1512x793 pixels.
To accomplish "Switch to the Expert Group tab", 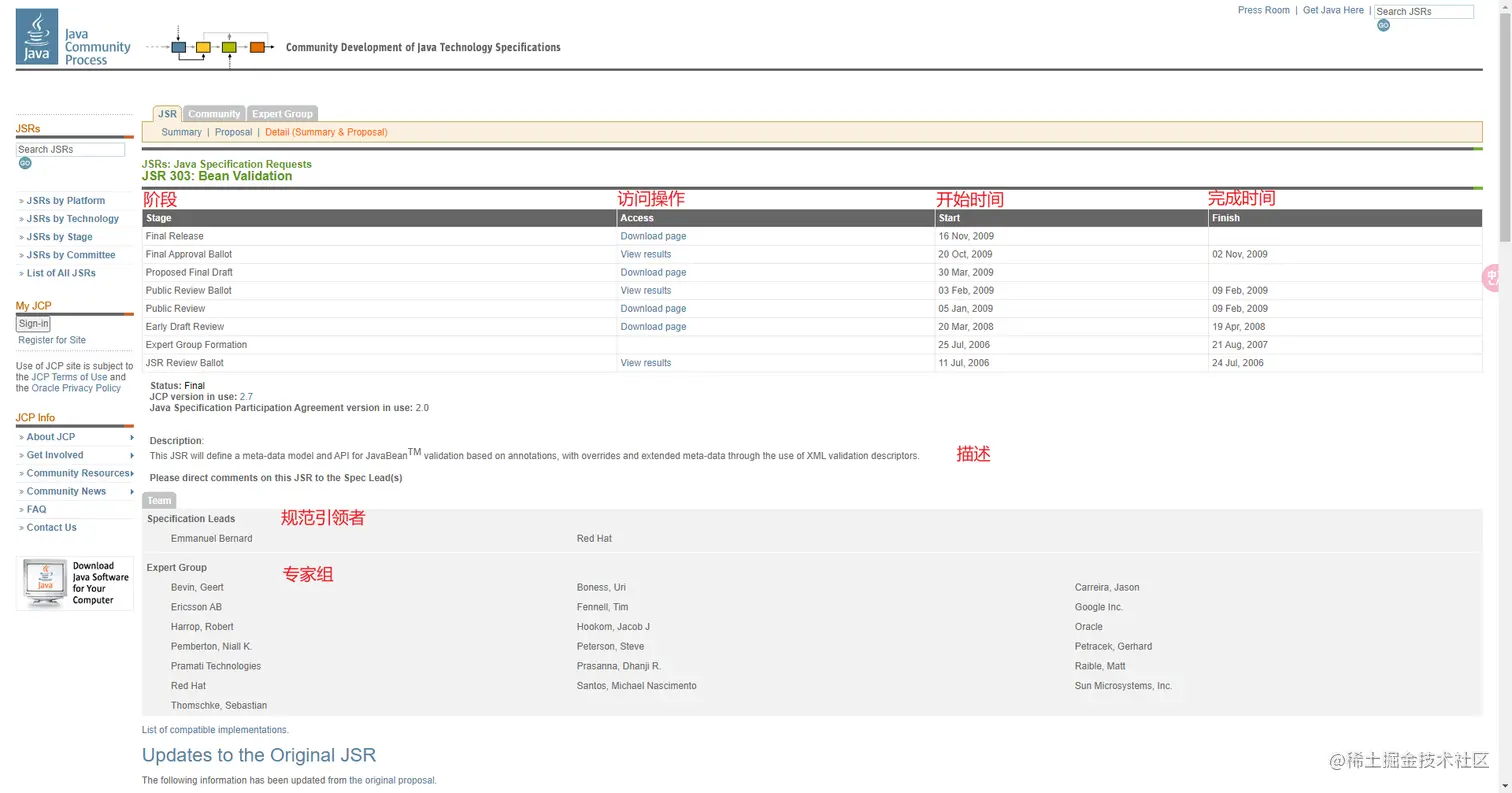I will coord(282,114).
